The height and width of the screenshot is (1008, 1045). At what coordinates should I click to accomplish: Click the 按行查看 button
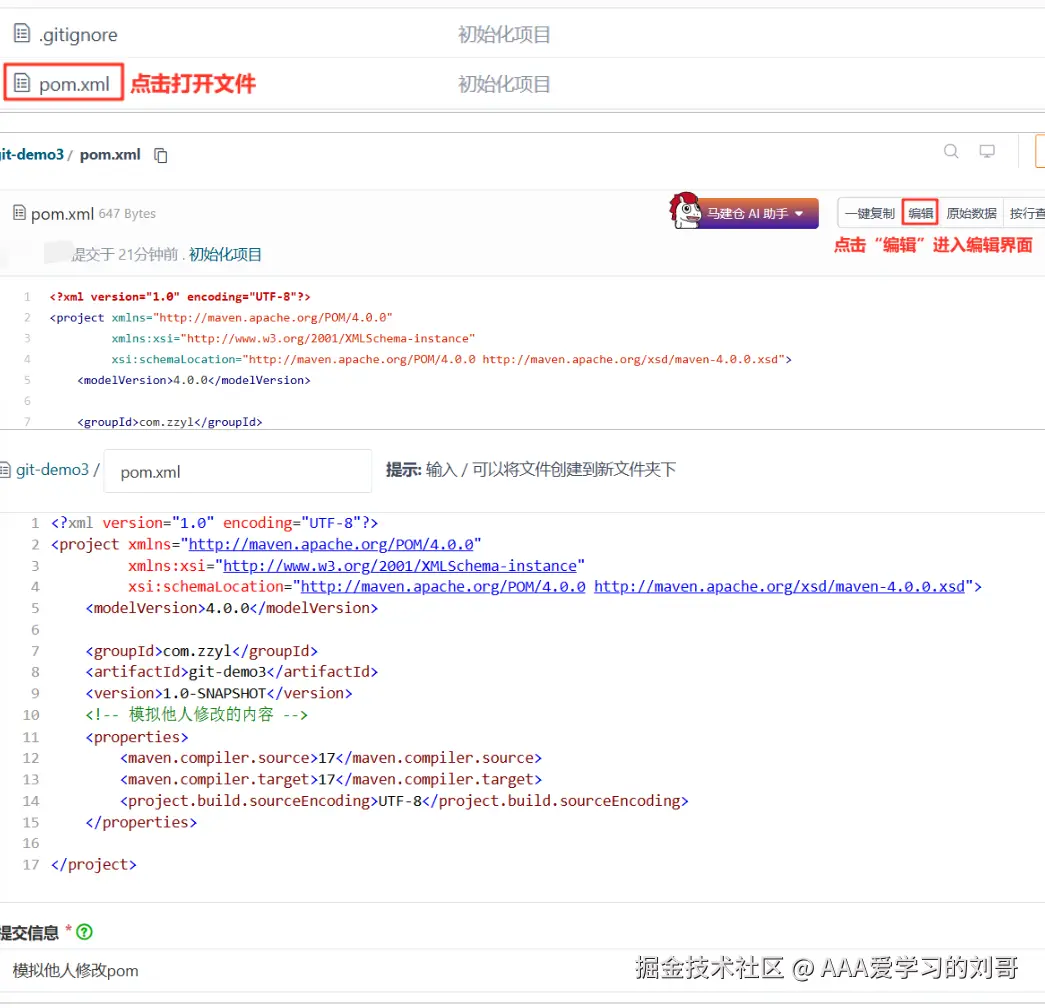[x=1026, y=213]
